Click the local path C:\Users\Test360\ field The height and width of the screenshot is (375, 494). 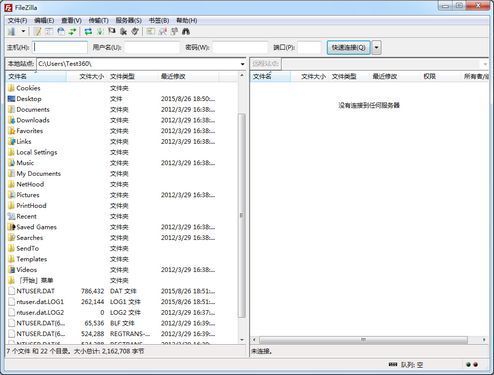coord(138,64)
